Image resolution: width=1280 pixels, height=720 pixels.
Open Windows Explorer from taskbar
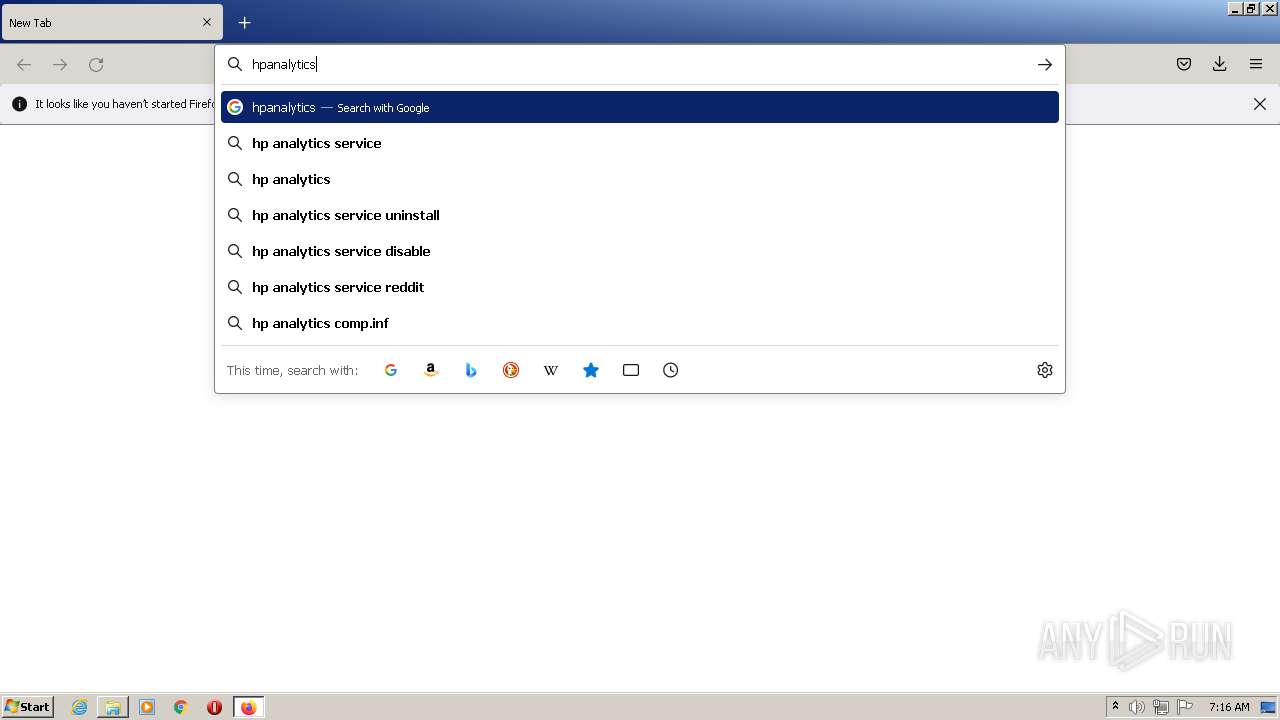[x=113, y=707]
